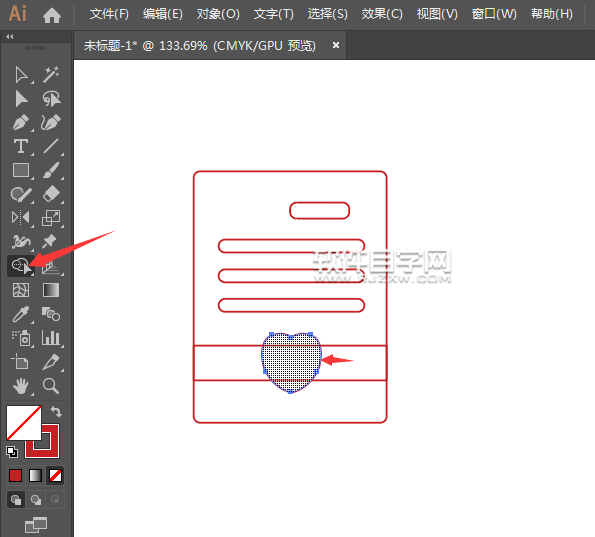Select the Symbol Sprayer tool
595x537 pixels.
click(x=21, y=338)
